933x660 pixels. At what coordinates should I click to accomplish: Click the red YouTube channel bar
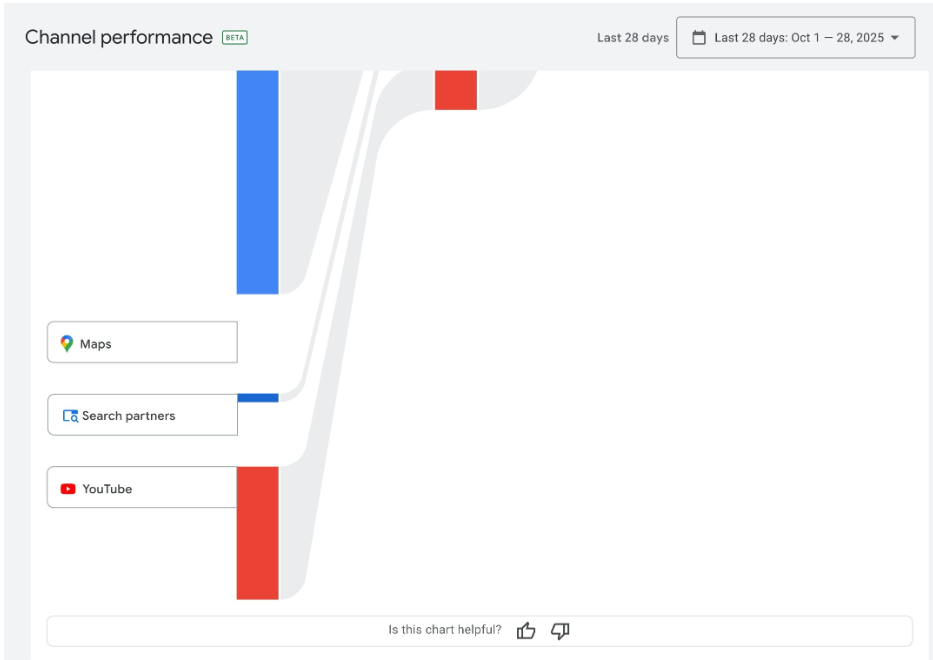257,533
